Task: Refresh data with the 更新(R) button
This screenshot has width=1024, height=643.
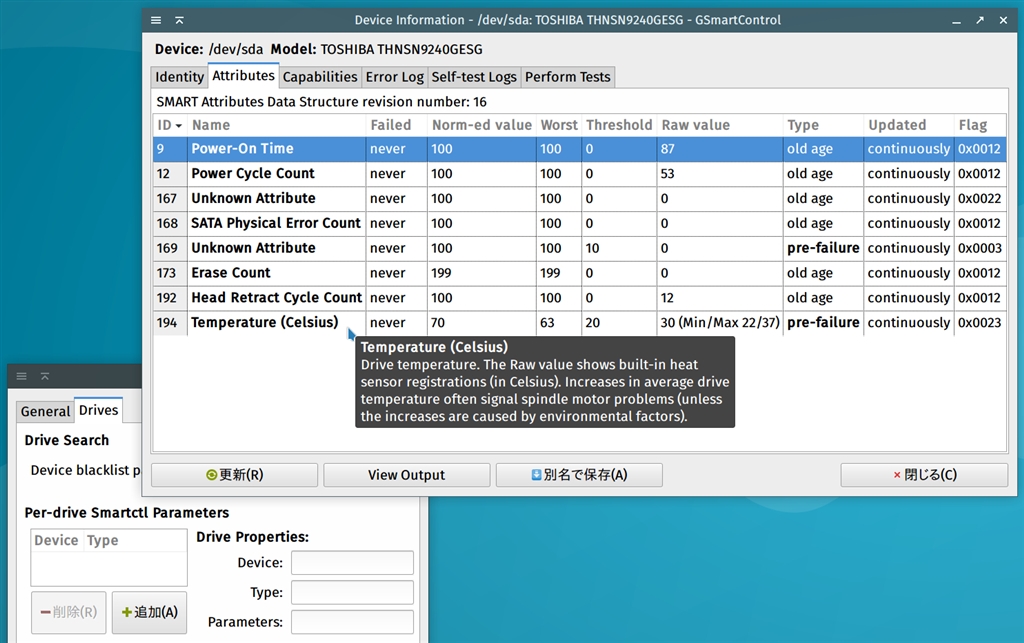Action: pyautogui.click(x=234, y=475)
